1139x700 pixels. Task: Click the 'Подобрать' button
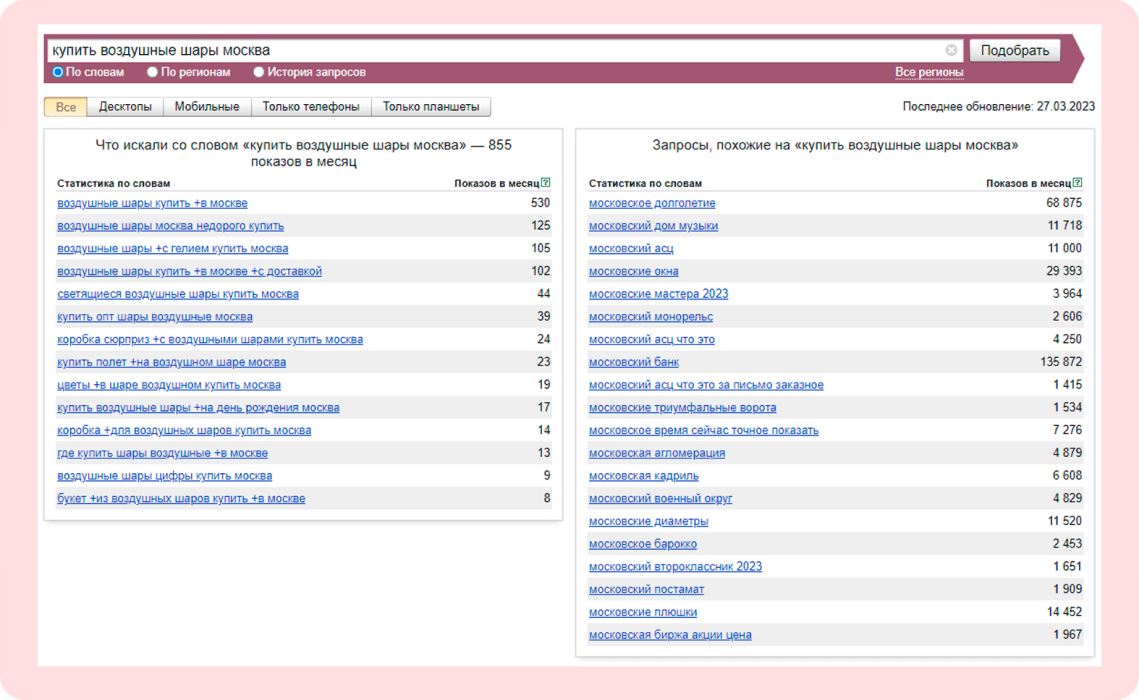(1015, 50)
